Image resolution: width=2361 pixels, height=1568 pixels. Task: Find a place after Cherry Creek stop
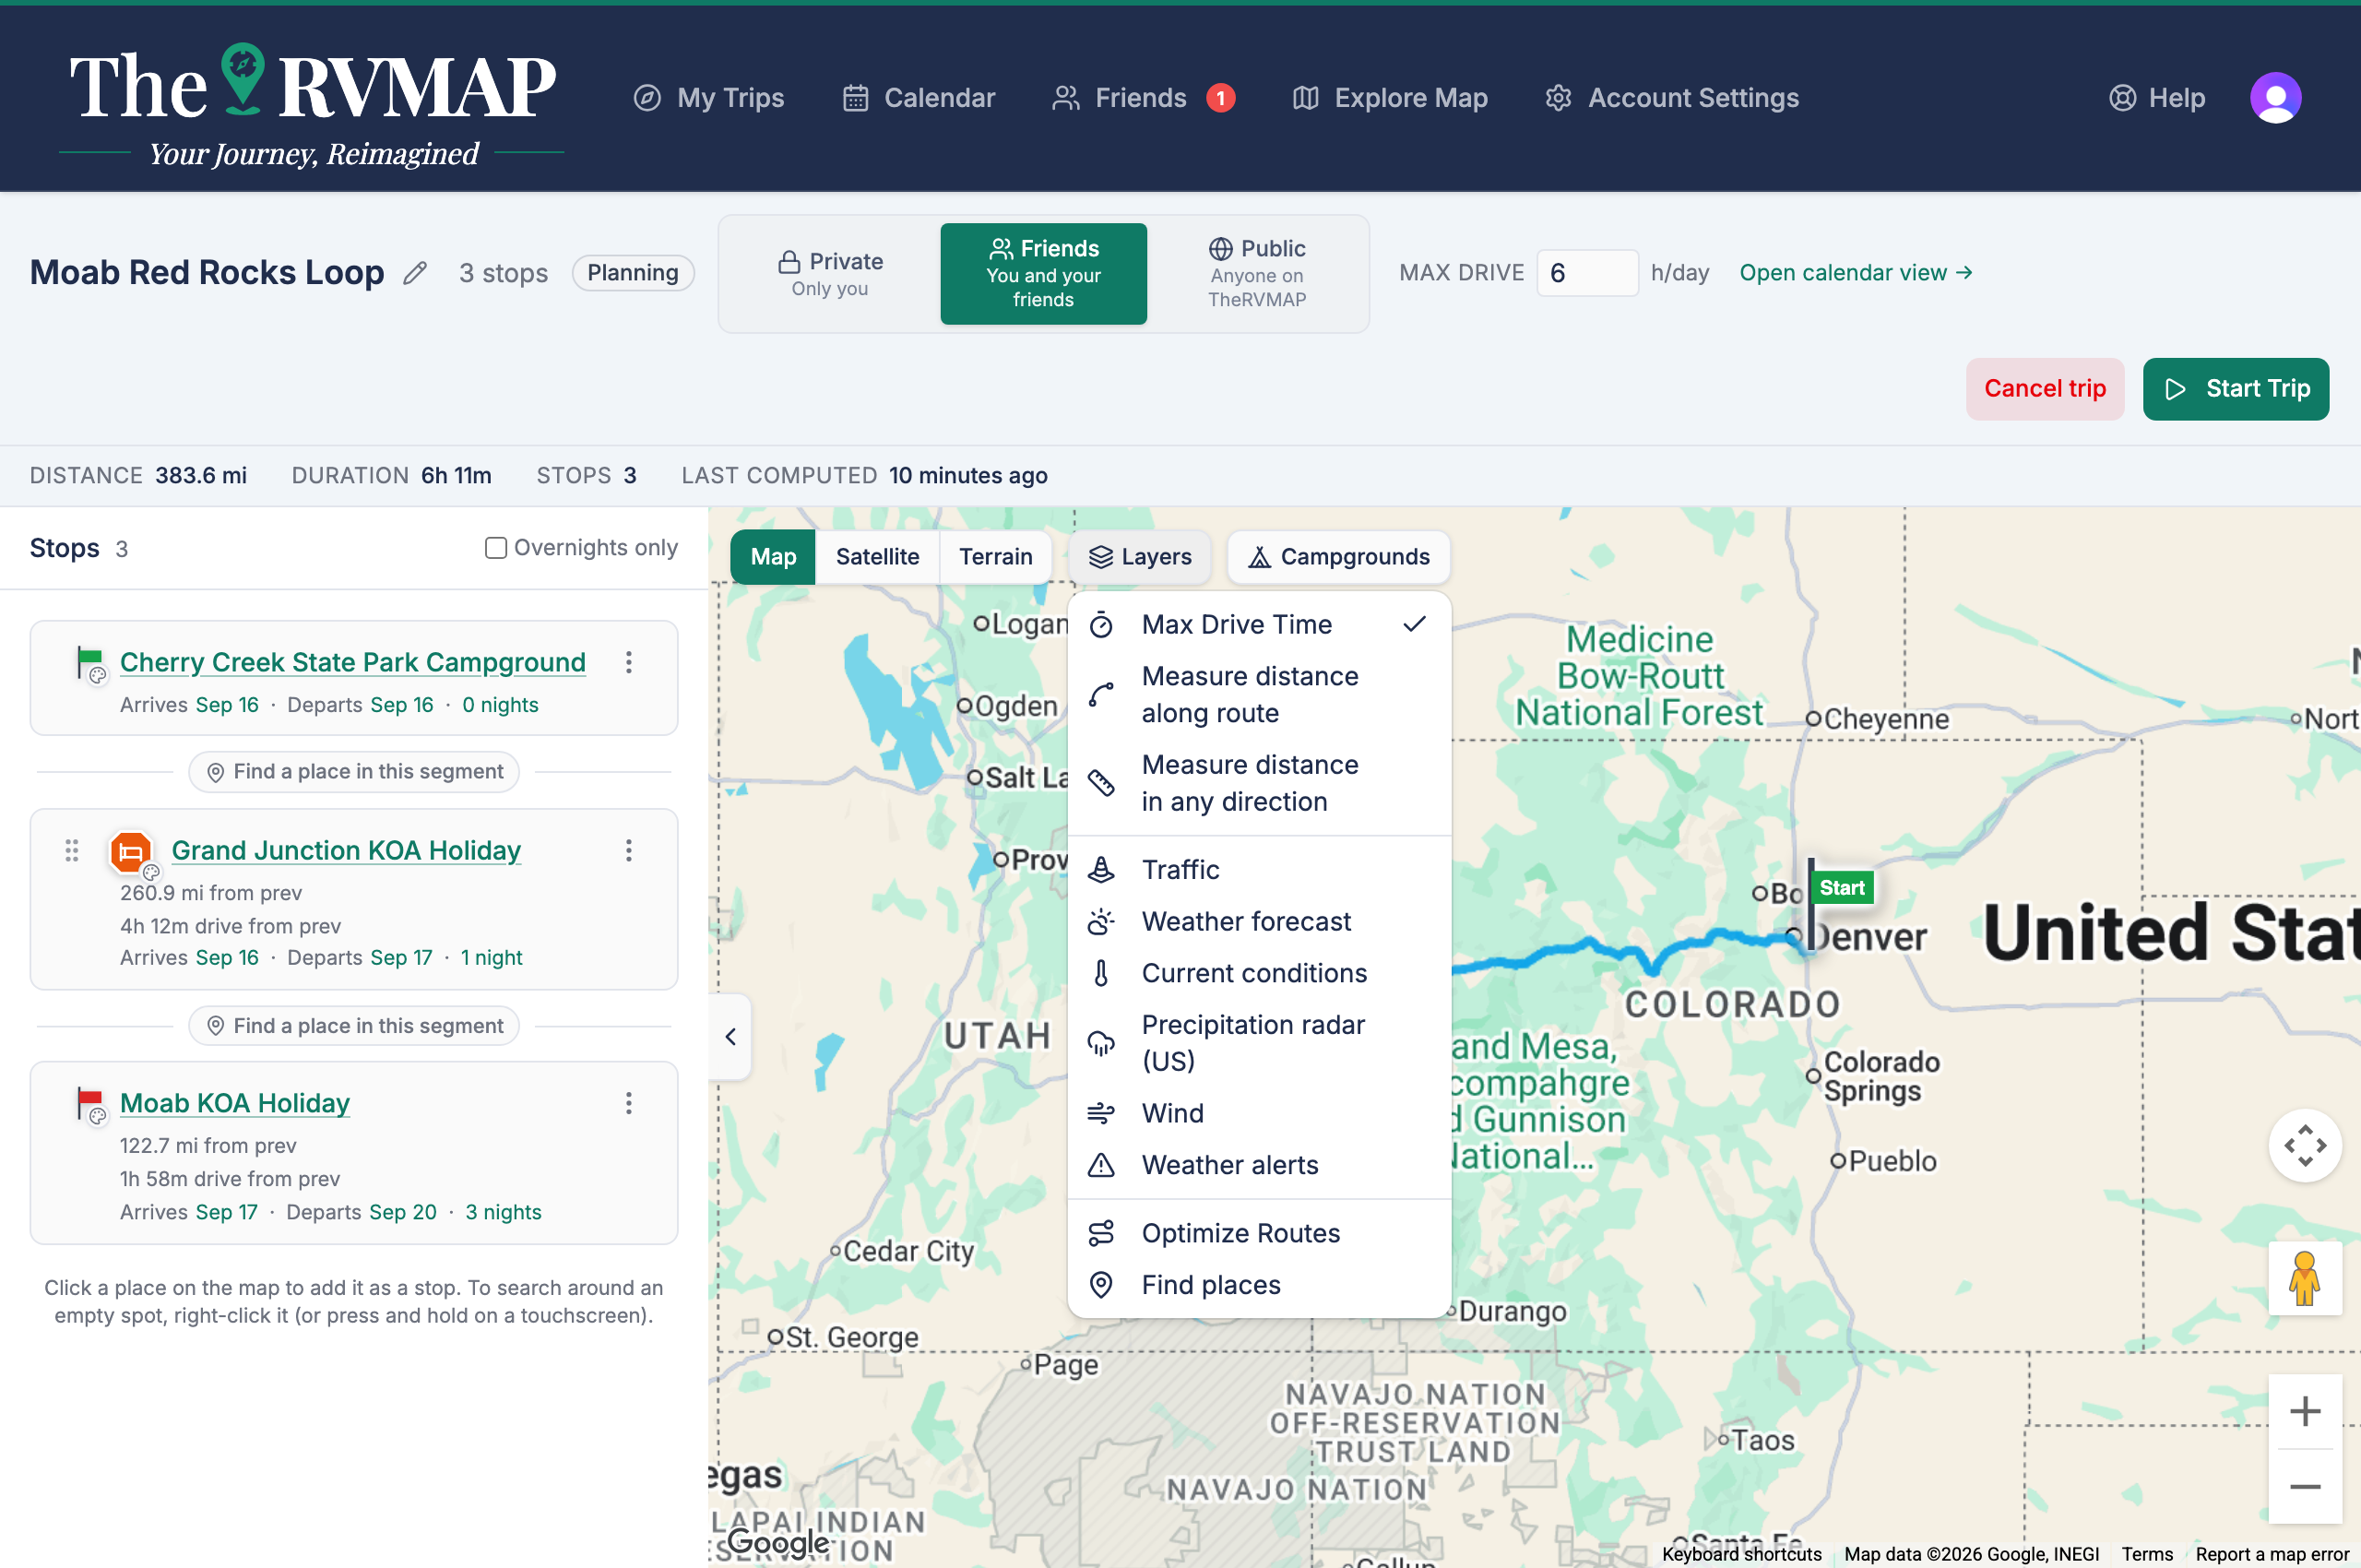coord(354,772)
